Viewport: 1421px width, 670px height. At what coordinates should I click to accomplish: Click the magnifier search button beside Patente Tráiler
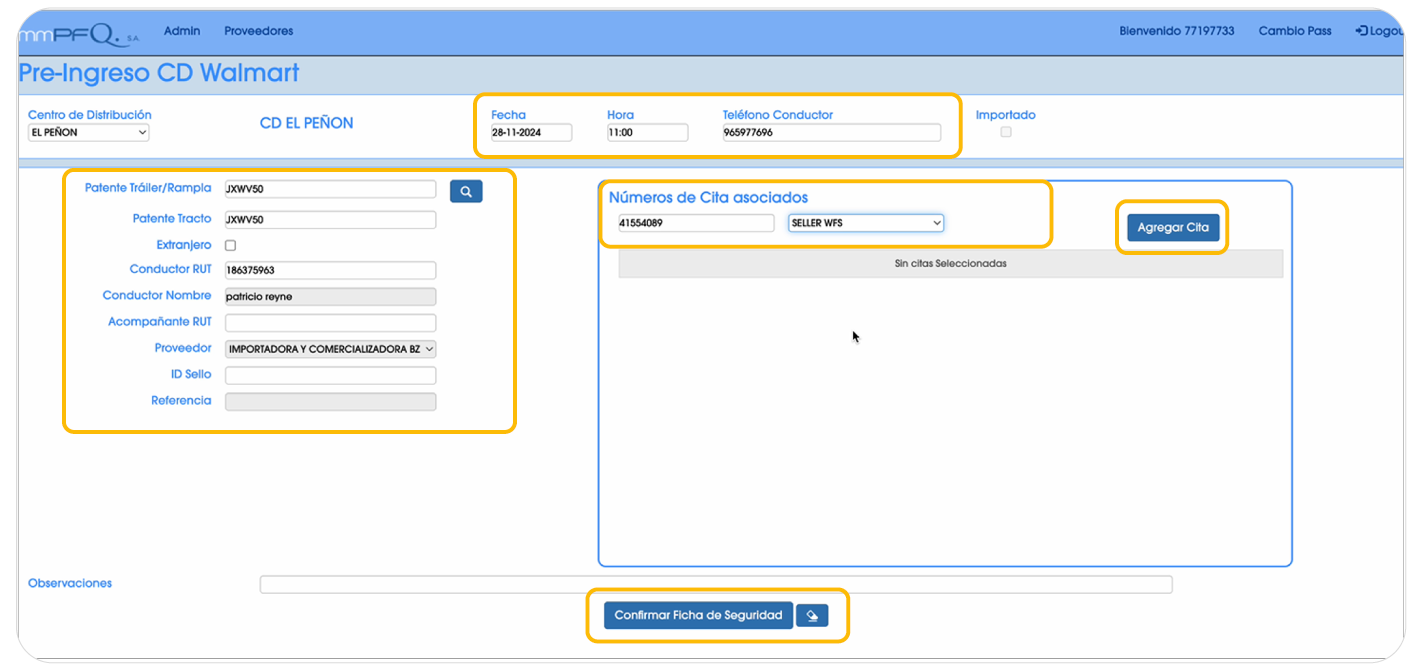click(x=466, y=191)
